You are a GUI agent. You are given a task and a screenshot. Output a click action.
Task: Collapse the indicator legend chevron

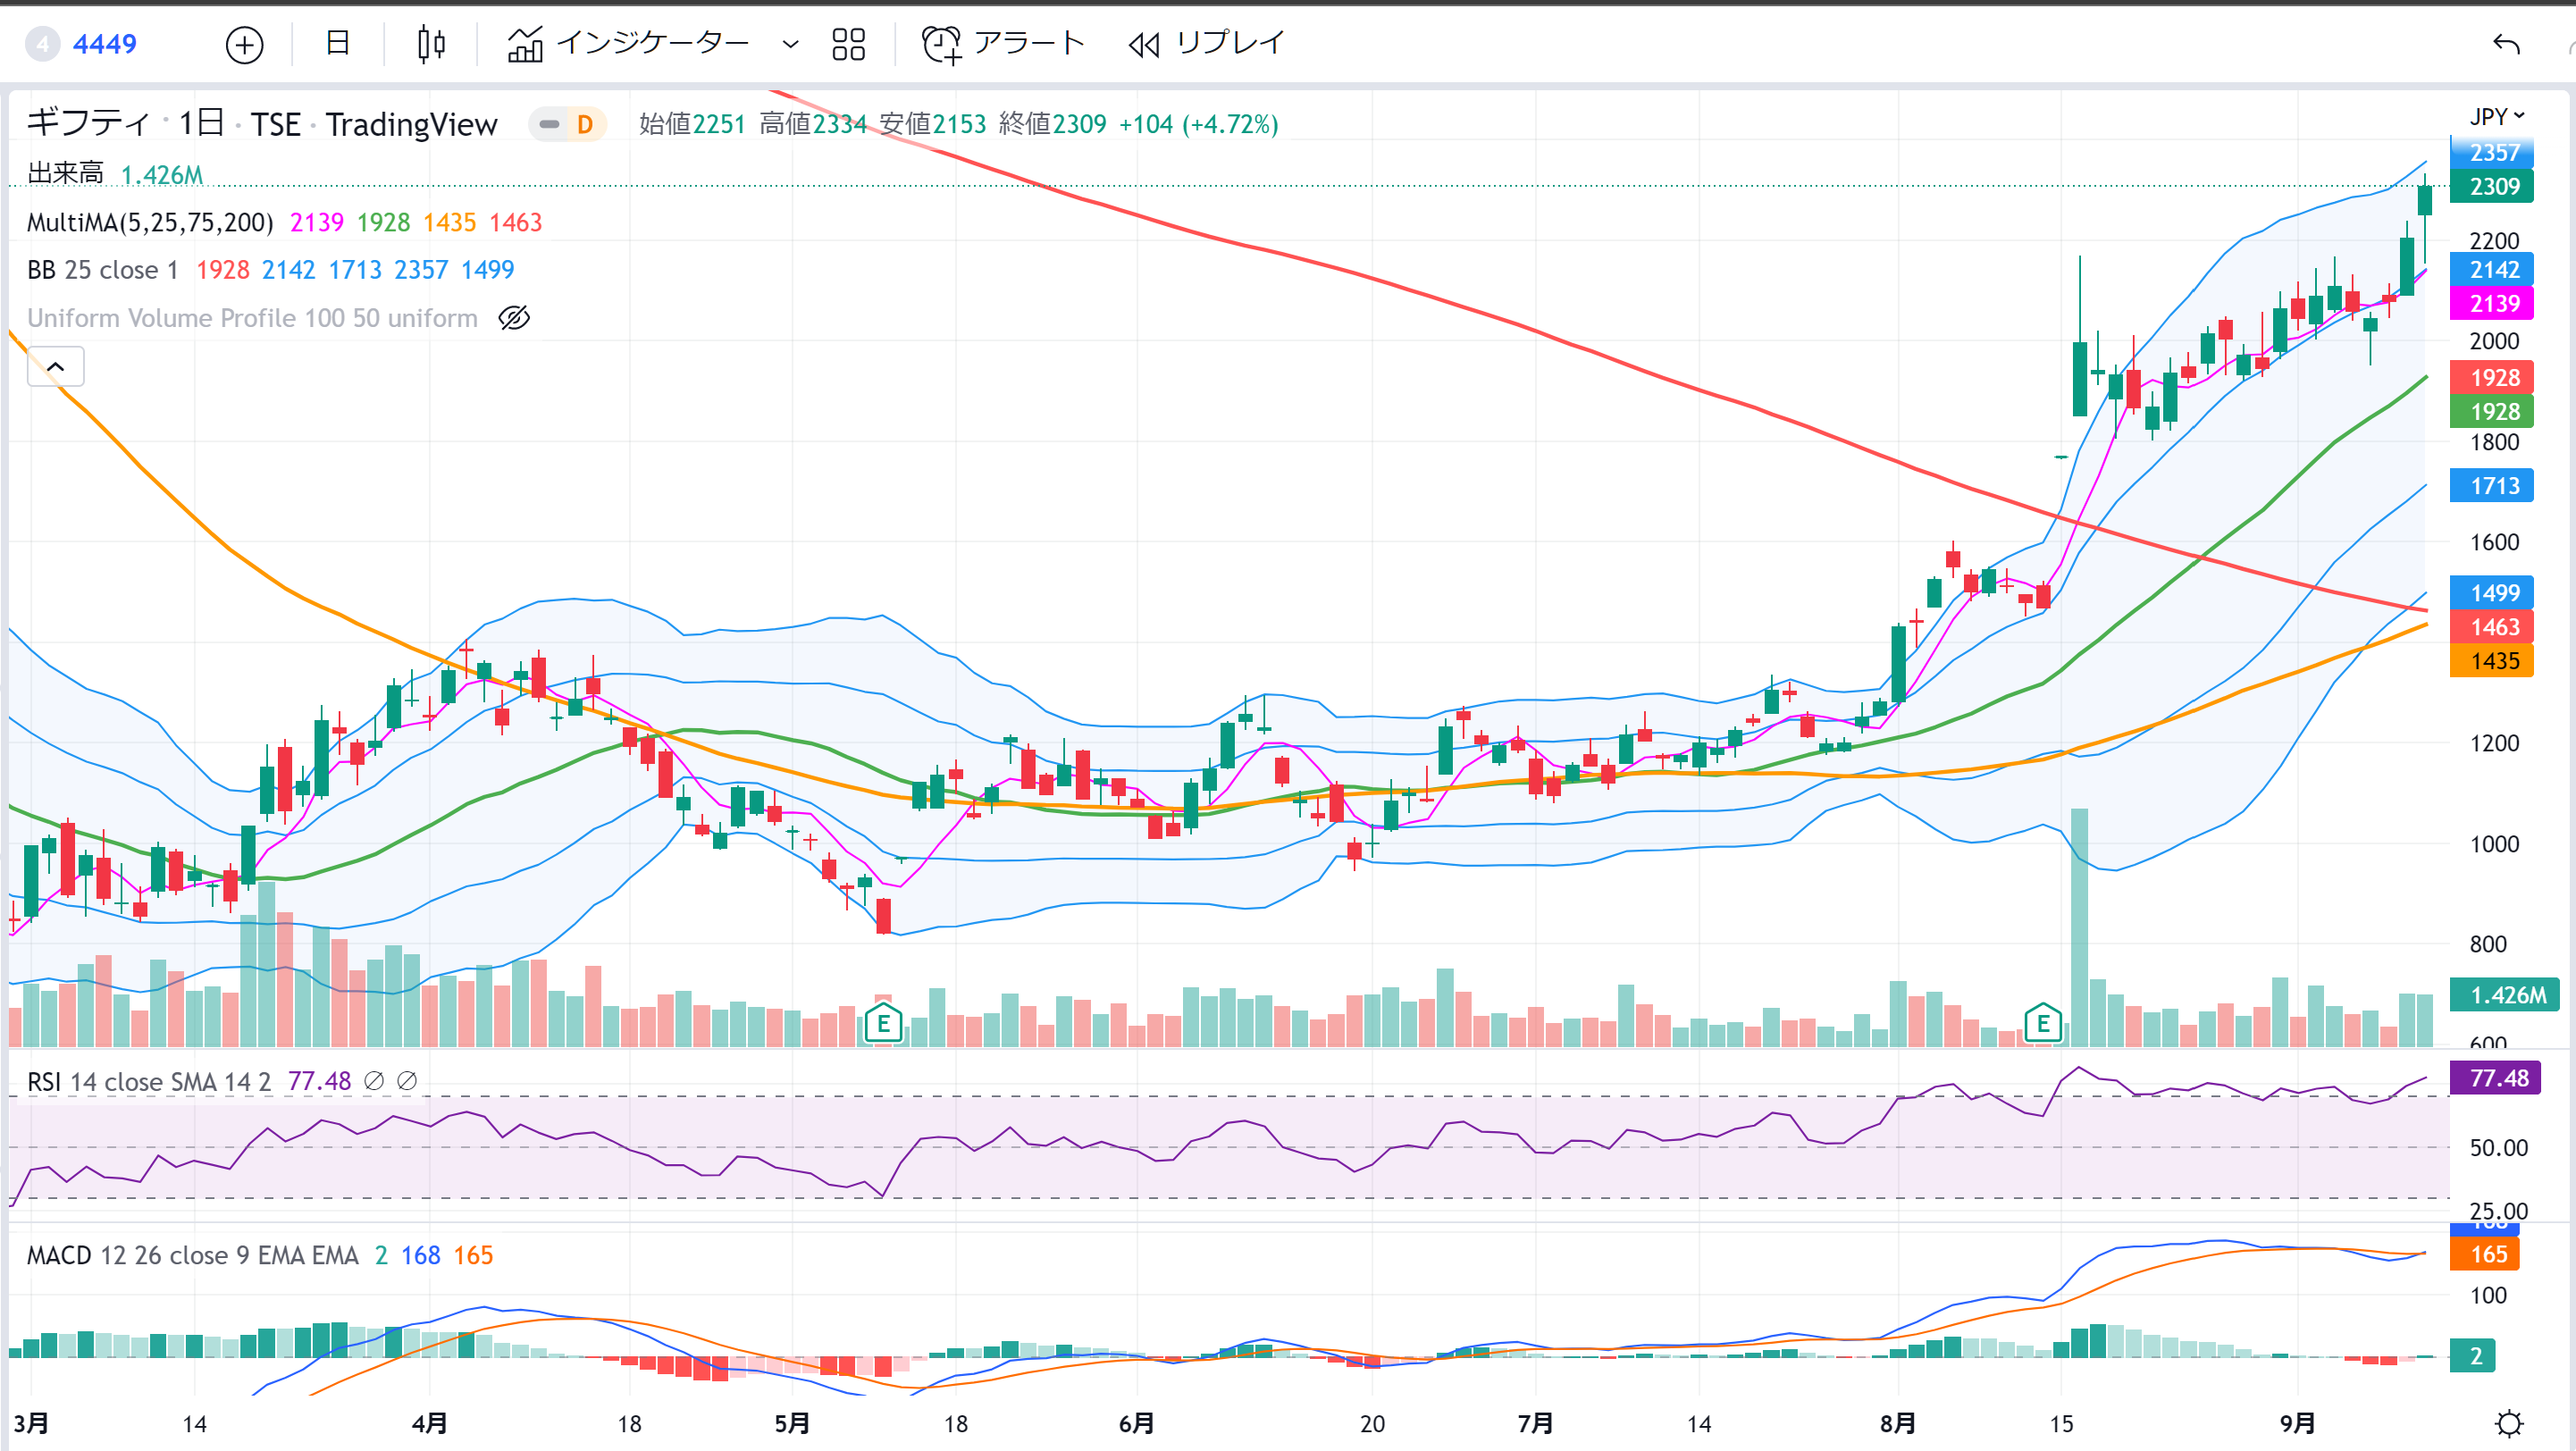point(56,367)
